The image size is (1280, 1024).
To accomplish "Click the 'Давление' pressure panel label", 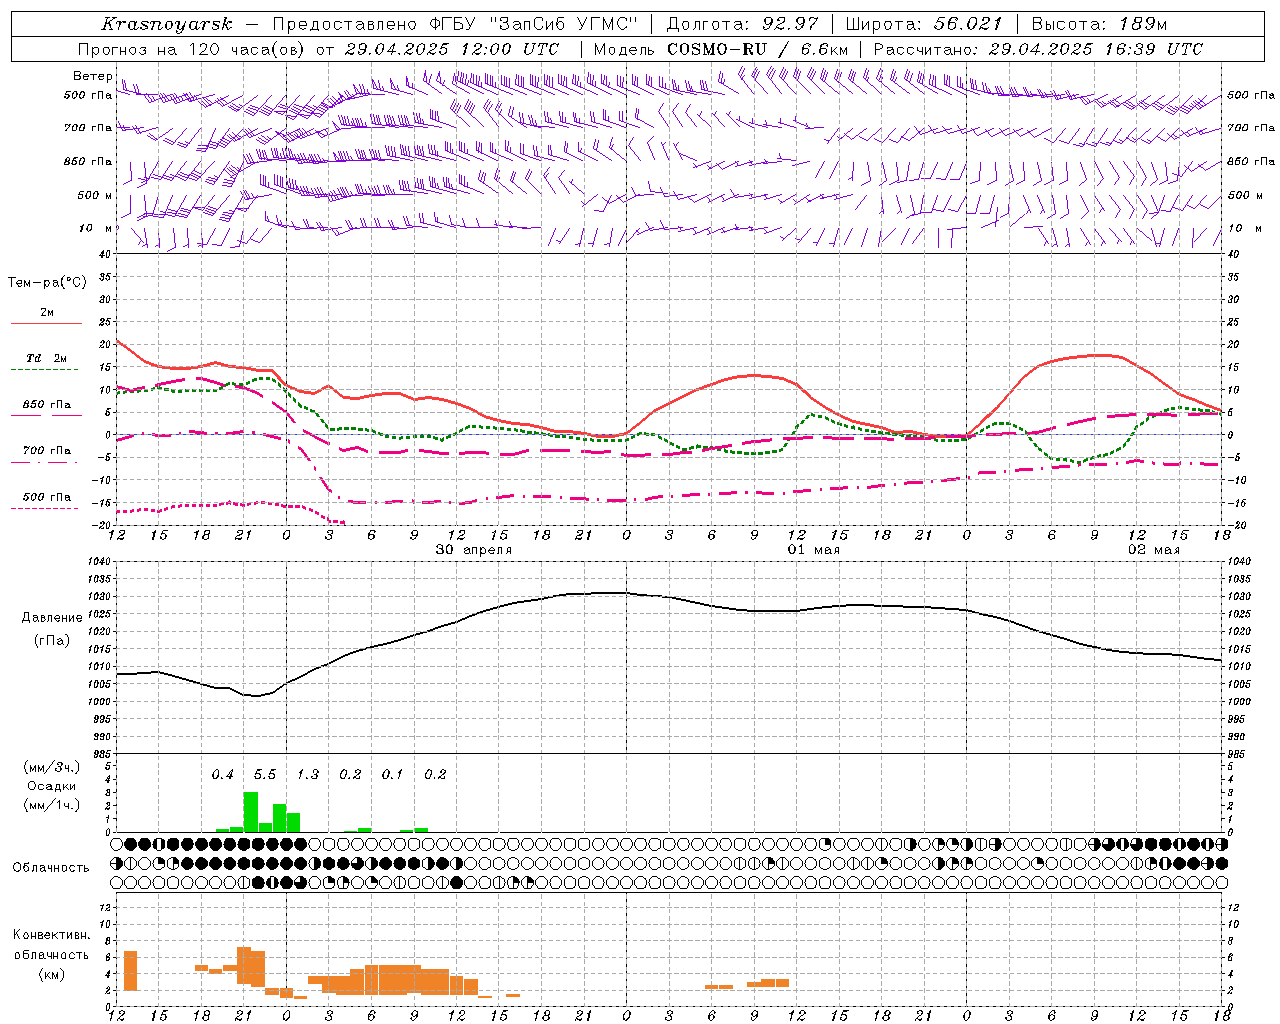I will click(x=52, y=618).
